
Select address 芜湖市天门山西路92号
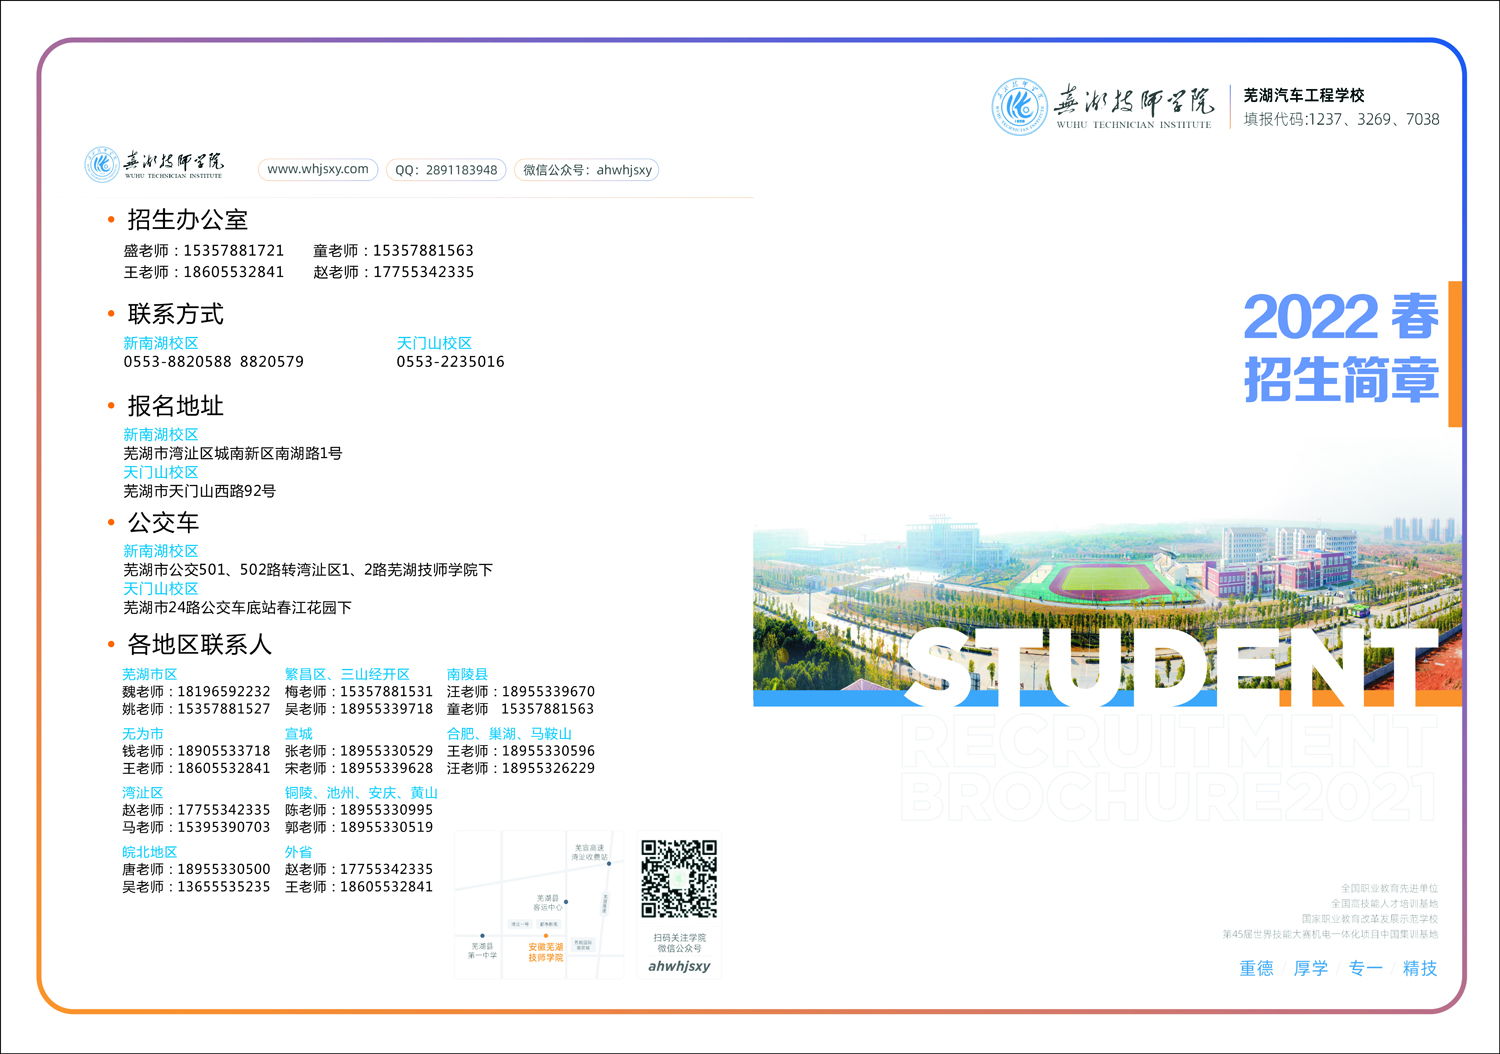coord(200,491)
